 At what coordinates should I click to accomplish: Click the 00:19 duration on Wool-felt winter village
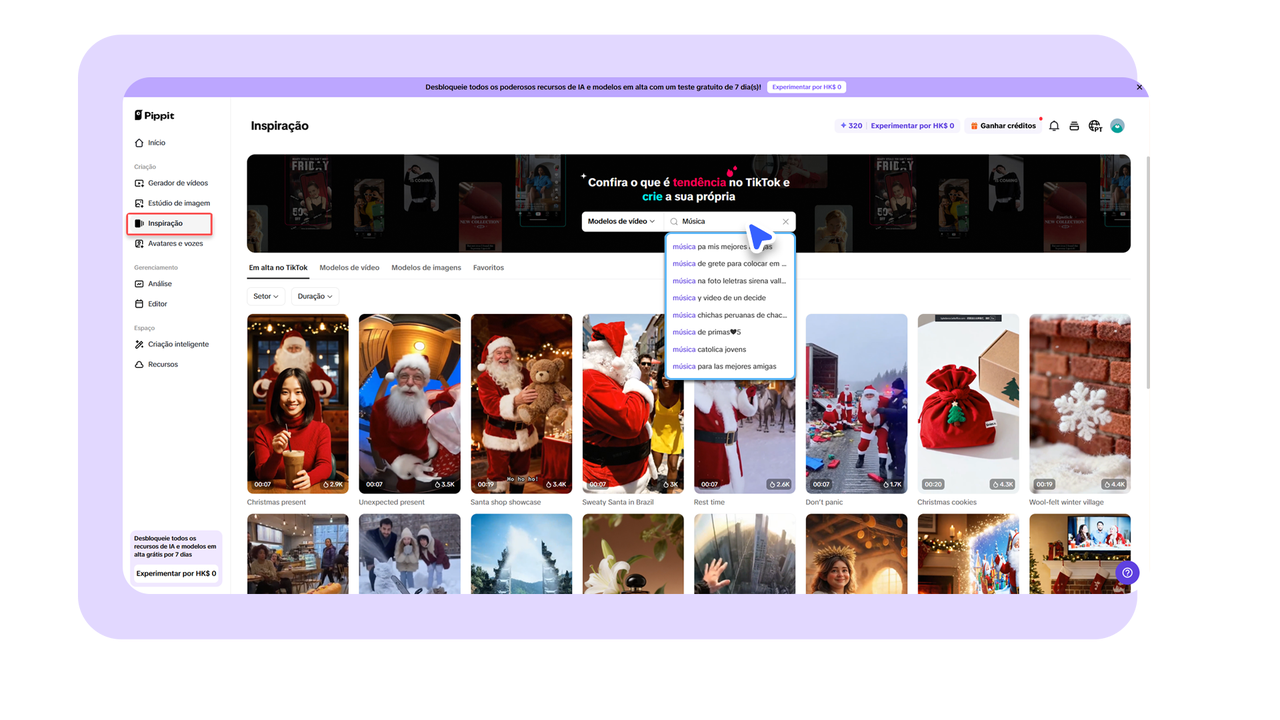pos(1044,484)
